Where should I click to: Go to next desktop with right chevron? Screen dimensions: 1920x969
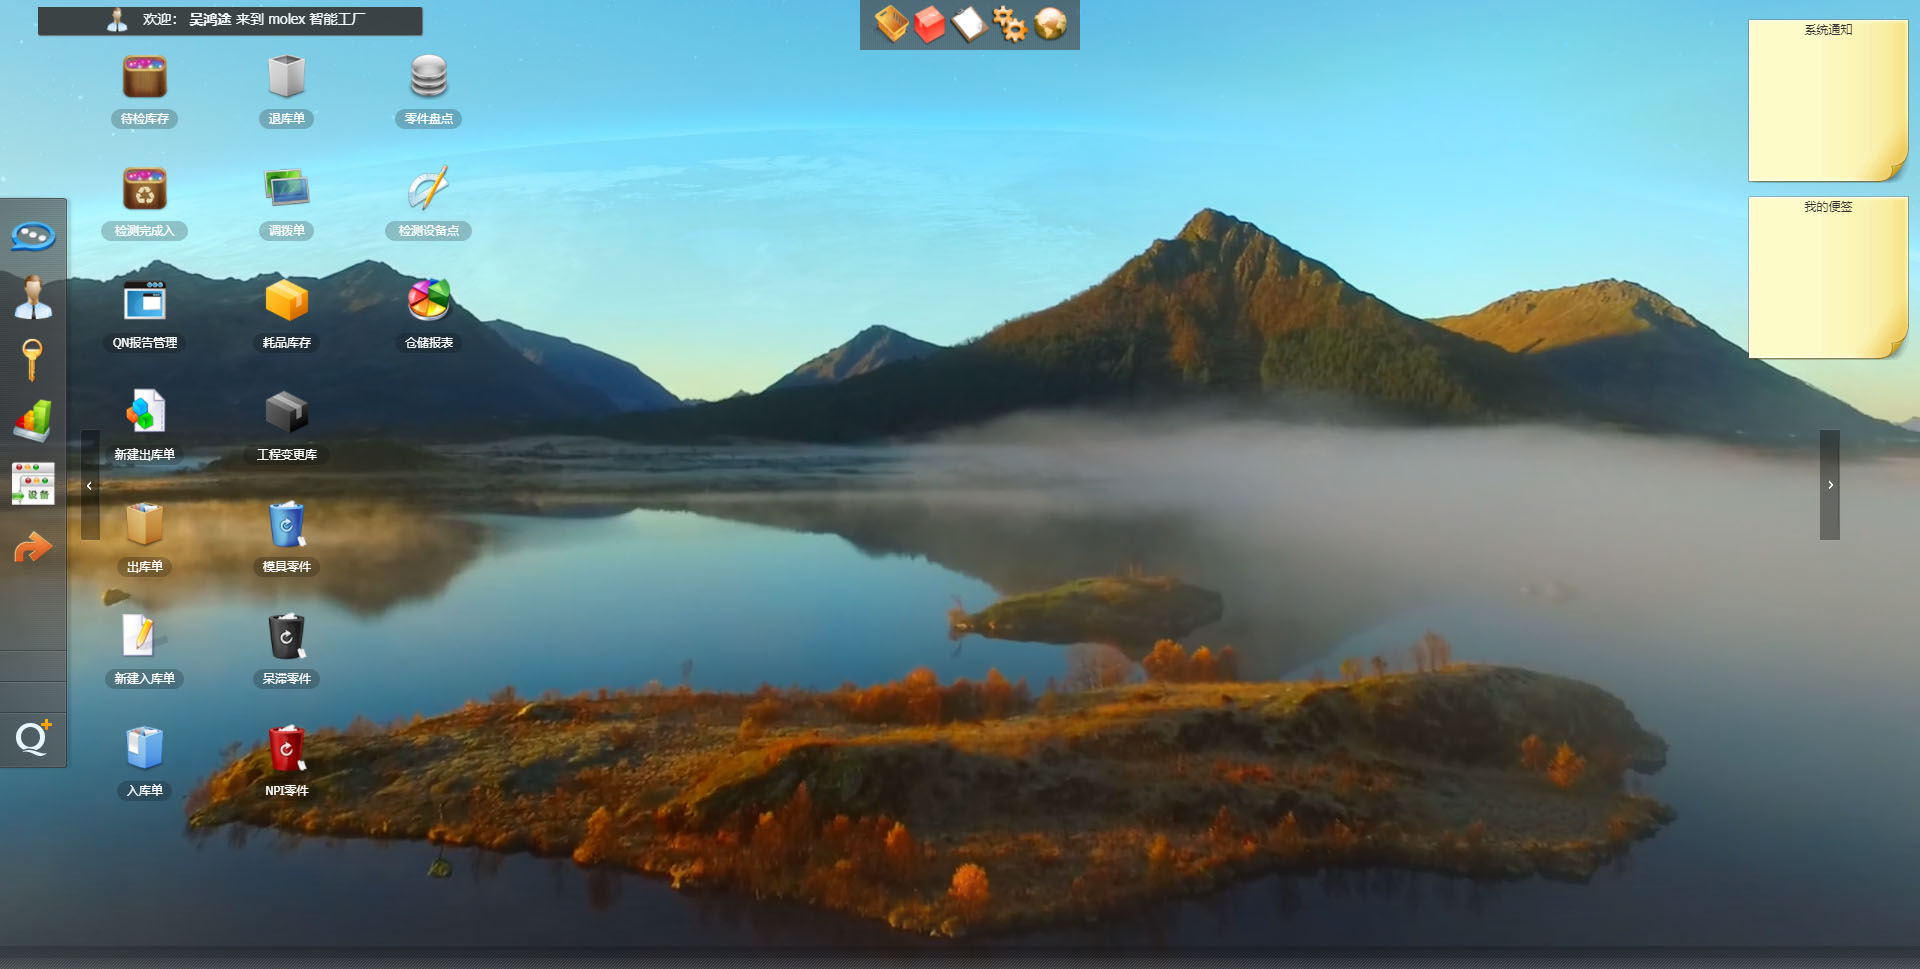point(1830,485)
